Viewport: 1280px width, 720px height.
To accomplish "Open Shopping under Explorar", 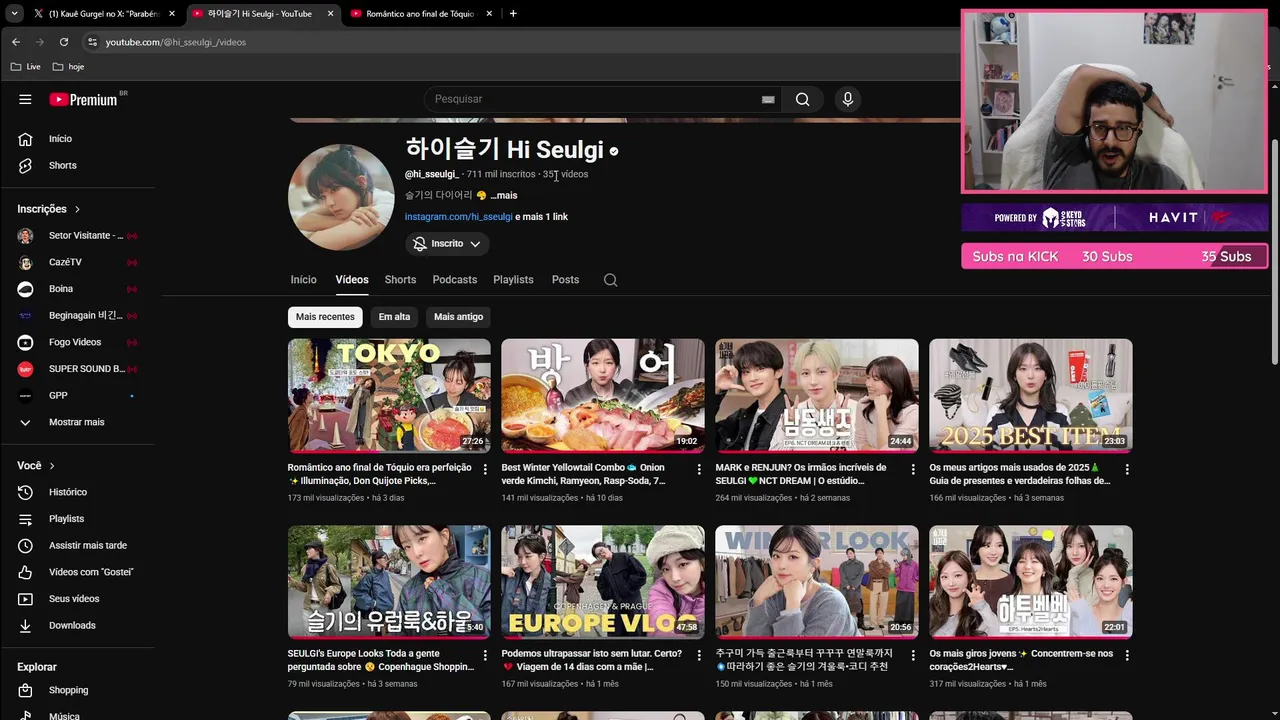I will (x=78, y=690).
